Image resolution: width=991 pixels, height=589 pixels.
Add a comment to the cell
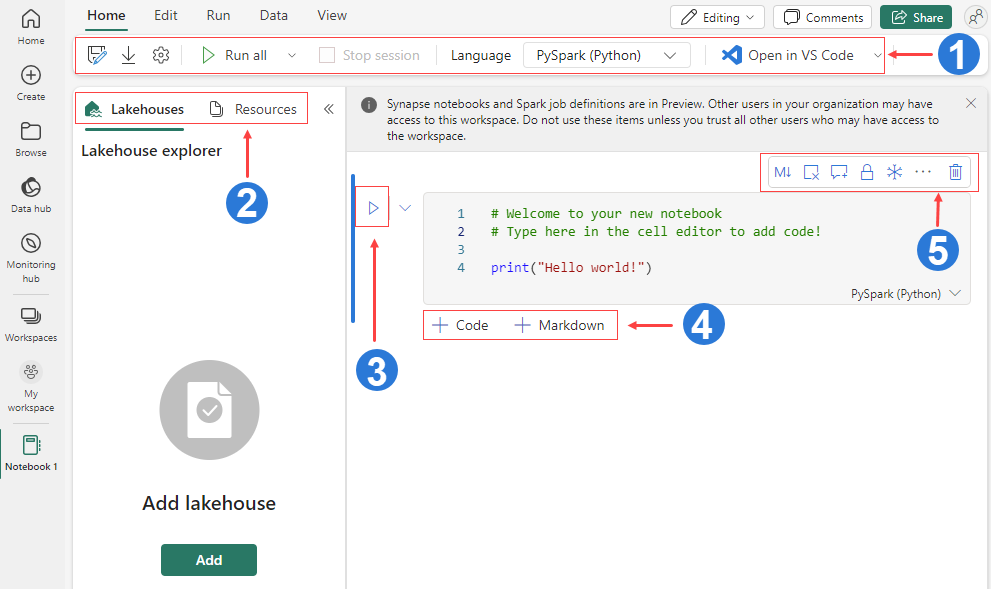[838, 171]
